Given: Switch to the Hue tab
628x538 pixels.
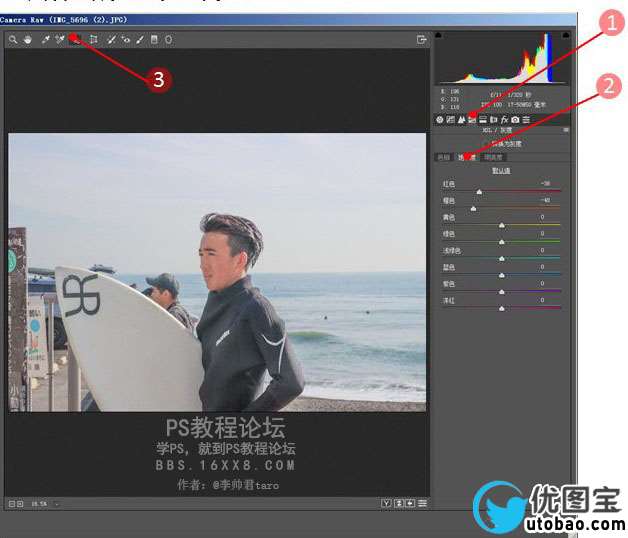Looking at the screenshot, I should tap(443, 157).
